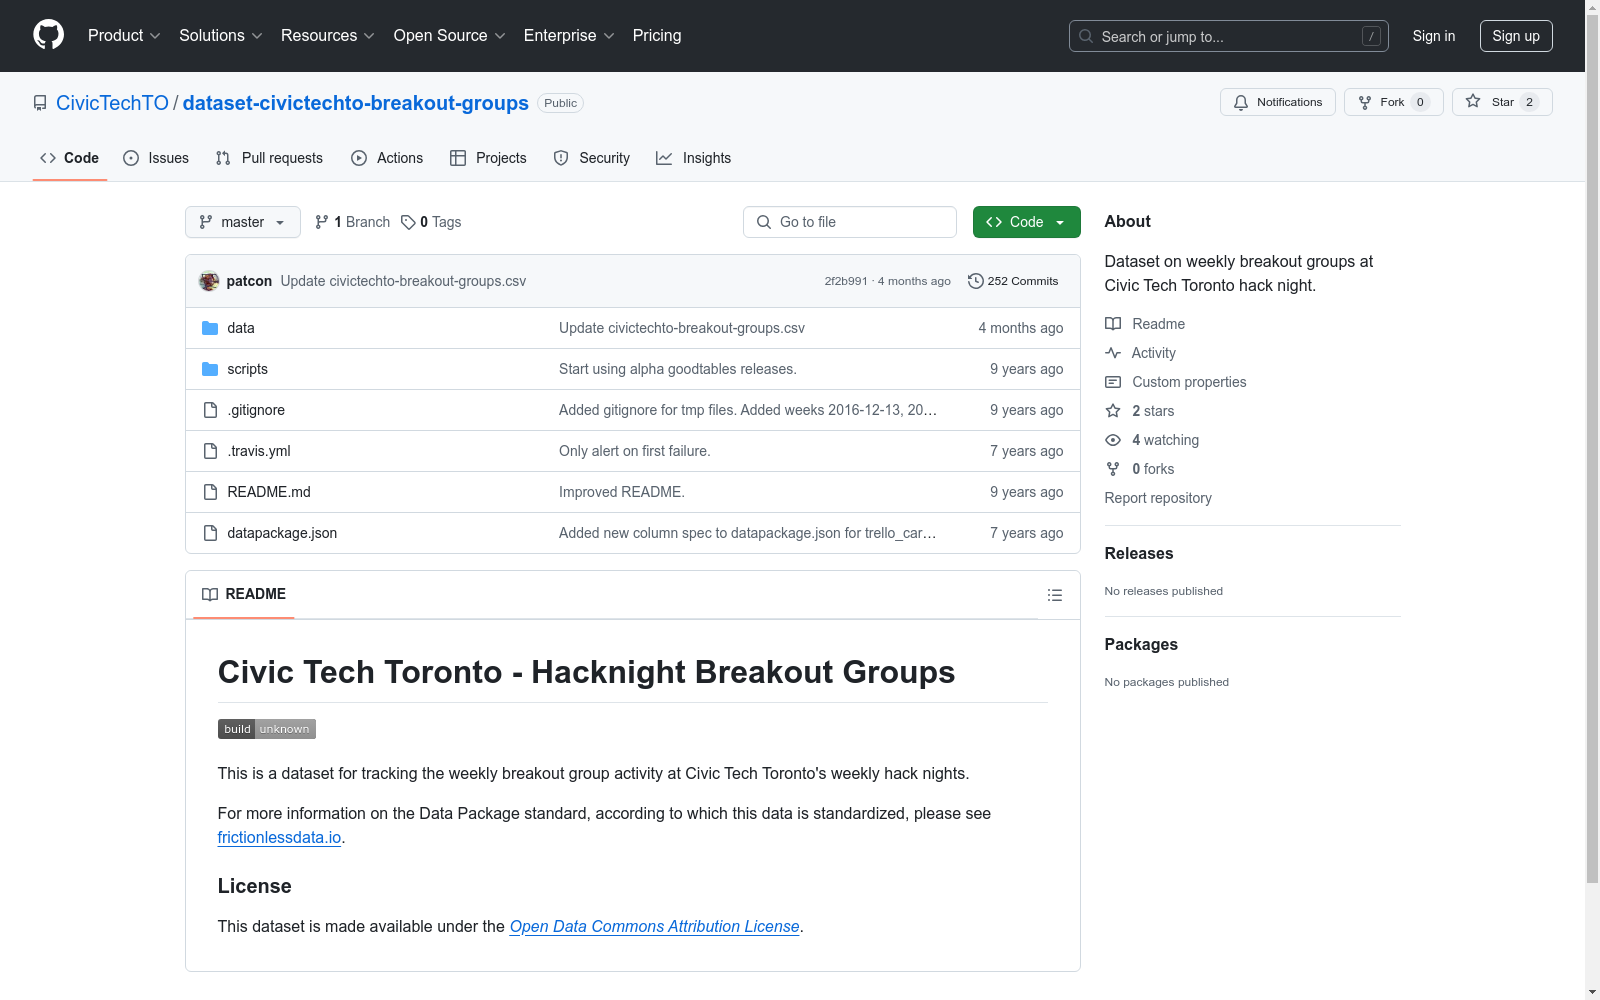
Task: View the 0 Tags link
Action: [431, 222]
